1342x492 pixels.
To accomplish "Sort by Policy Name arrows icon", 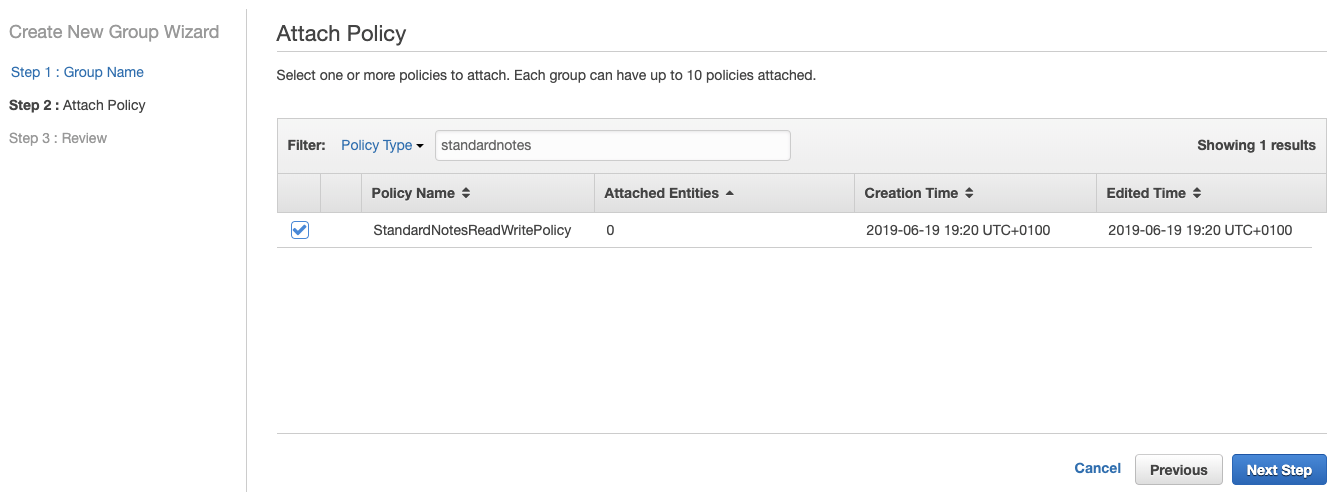I will tap(466, 193).
